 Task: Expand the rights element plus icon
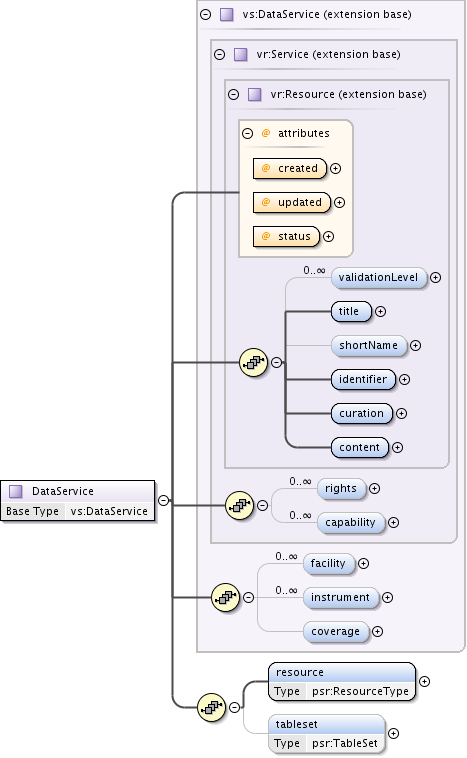[375, 489]
